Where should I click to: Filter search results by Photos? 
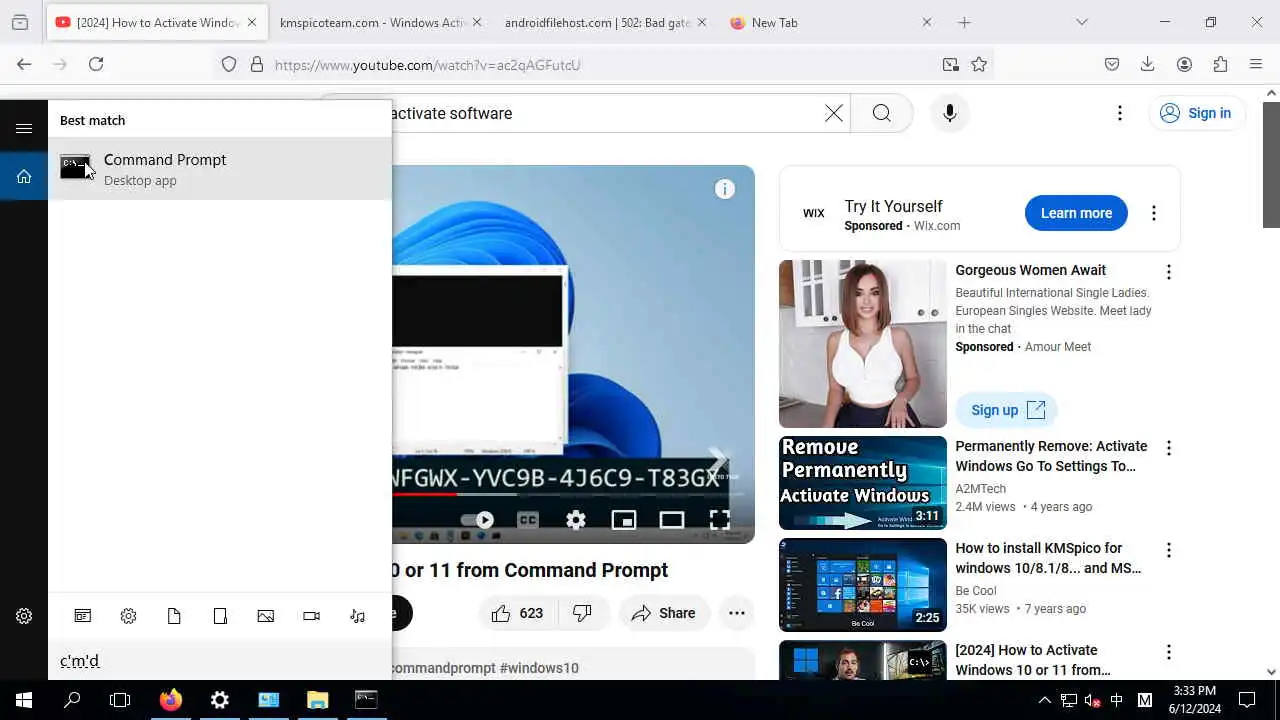pos(266,616)
